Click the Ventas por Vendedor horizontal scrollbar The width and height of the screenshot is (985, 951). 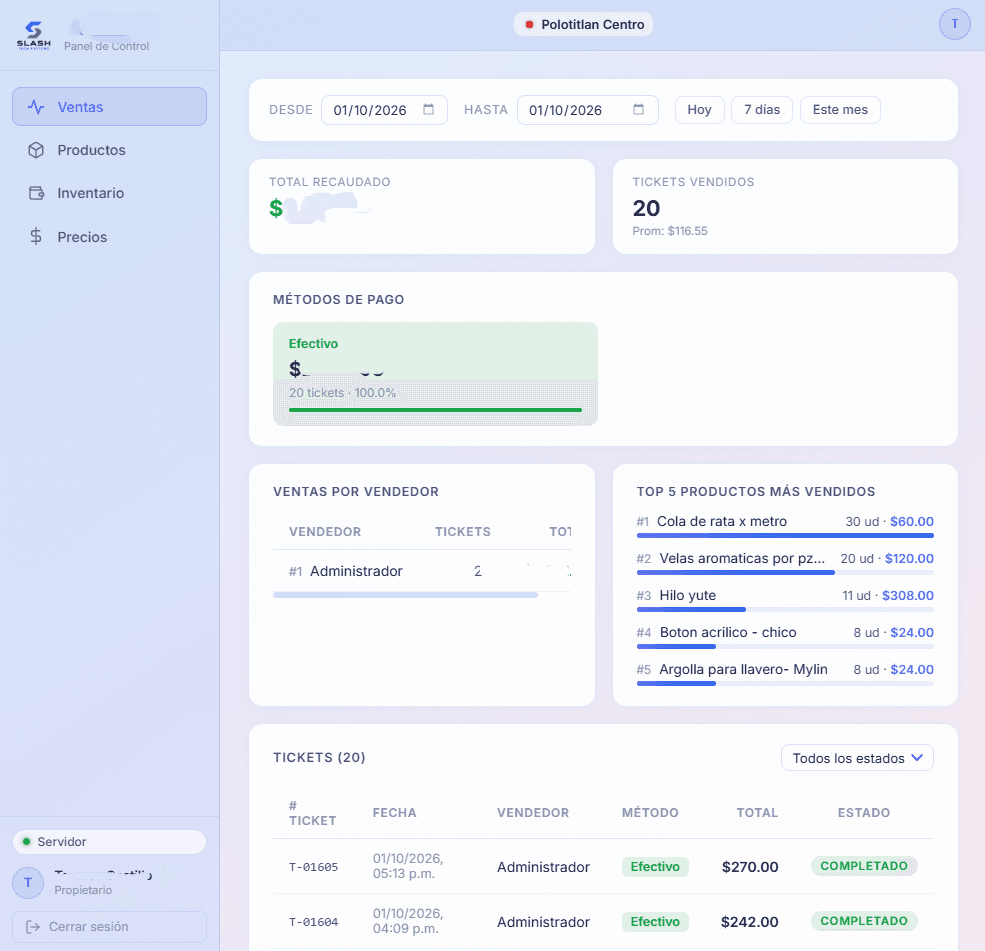coord(405,595)
